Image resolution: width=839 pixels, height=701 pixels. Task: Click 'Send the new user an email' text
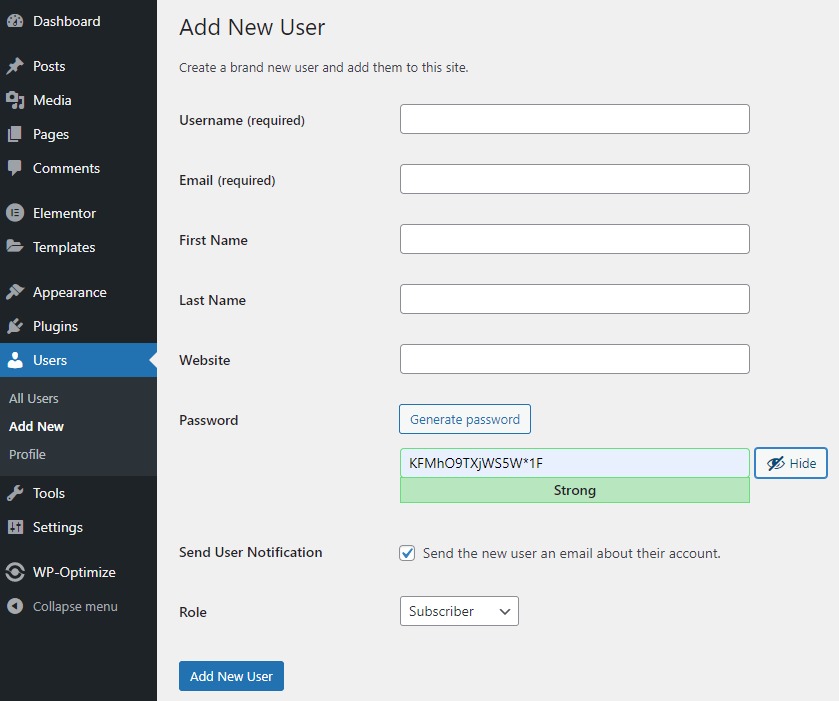point(571,553)
